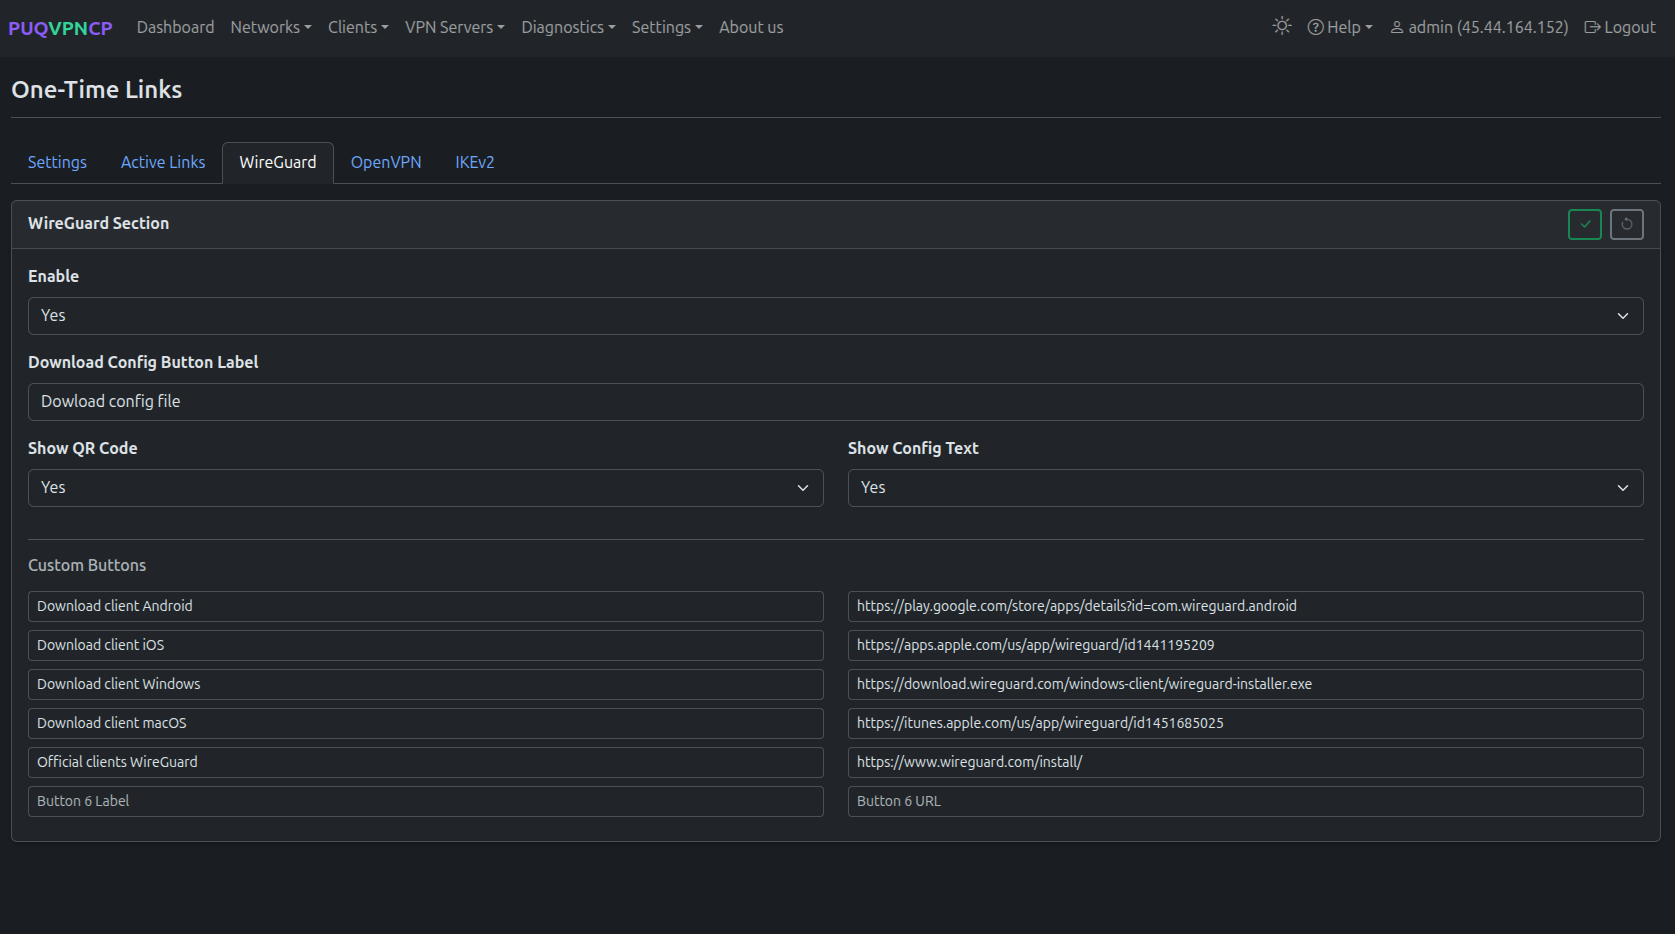Open the Show Config Text dropdown
The image size is (1675, 934).
click(1245, 488)
